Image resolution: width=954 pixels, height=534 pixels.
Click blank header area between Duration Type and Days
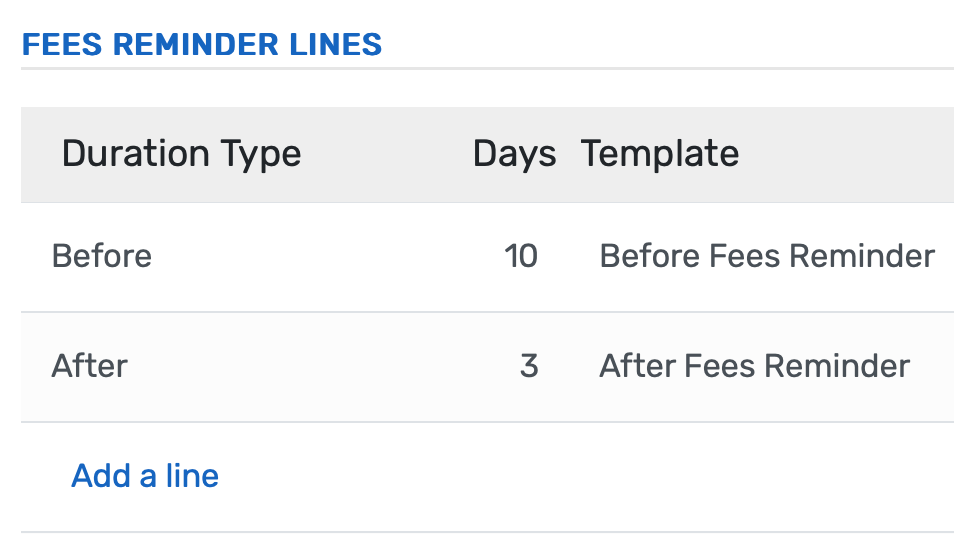tap(385, 154)
